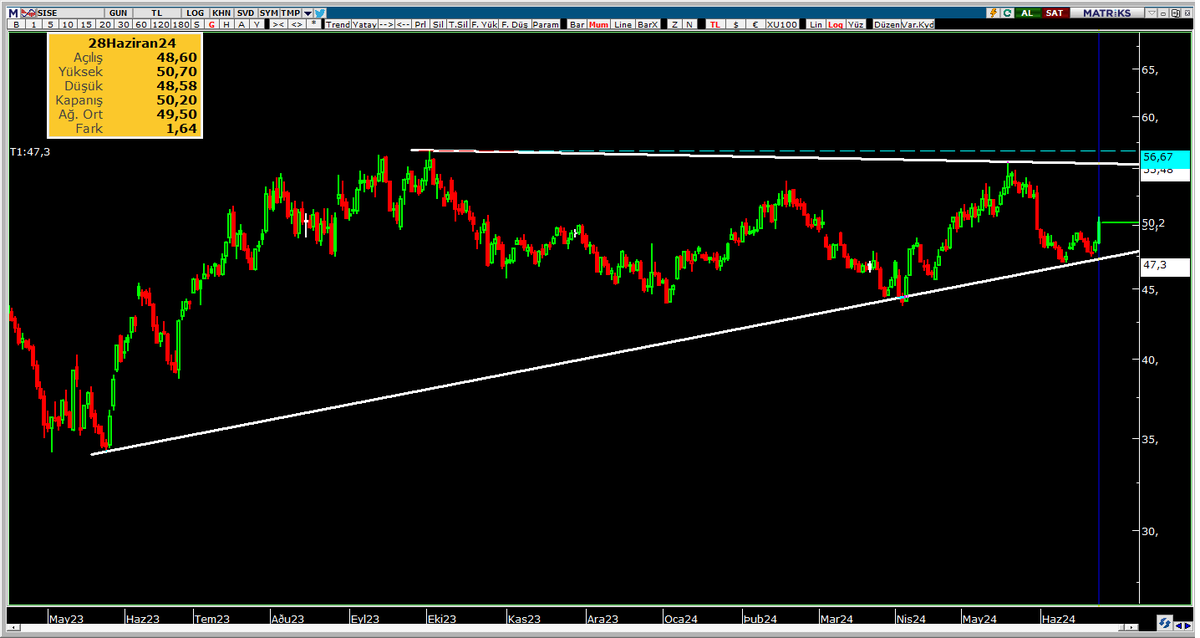The height and width of the screenshot is (638, 1200).
Task: Select the 15 minute period
Action: click(87, 24)
